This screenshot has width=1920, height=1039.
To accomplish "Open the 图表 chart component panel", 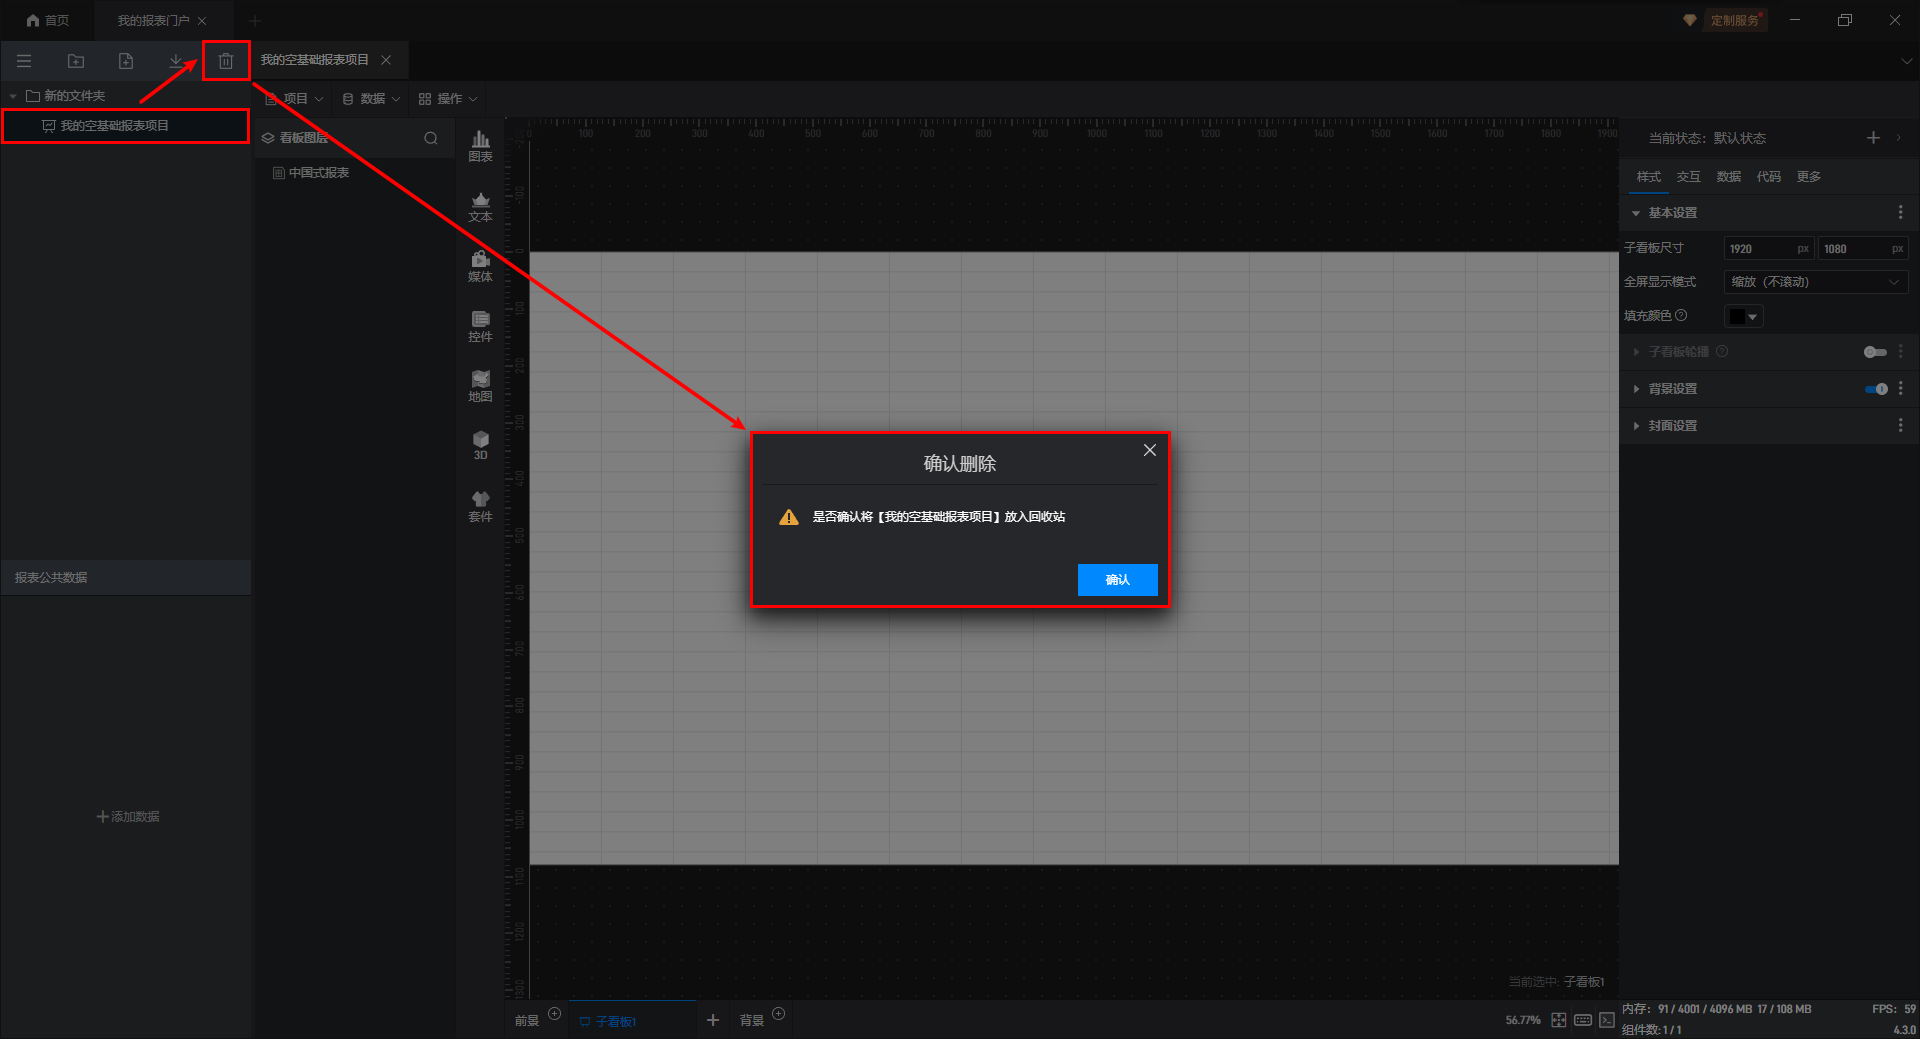I will coord(480,146).
